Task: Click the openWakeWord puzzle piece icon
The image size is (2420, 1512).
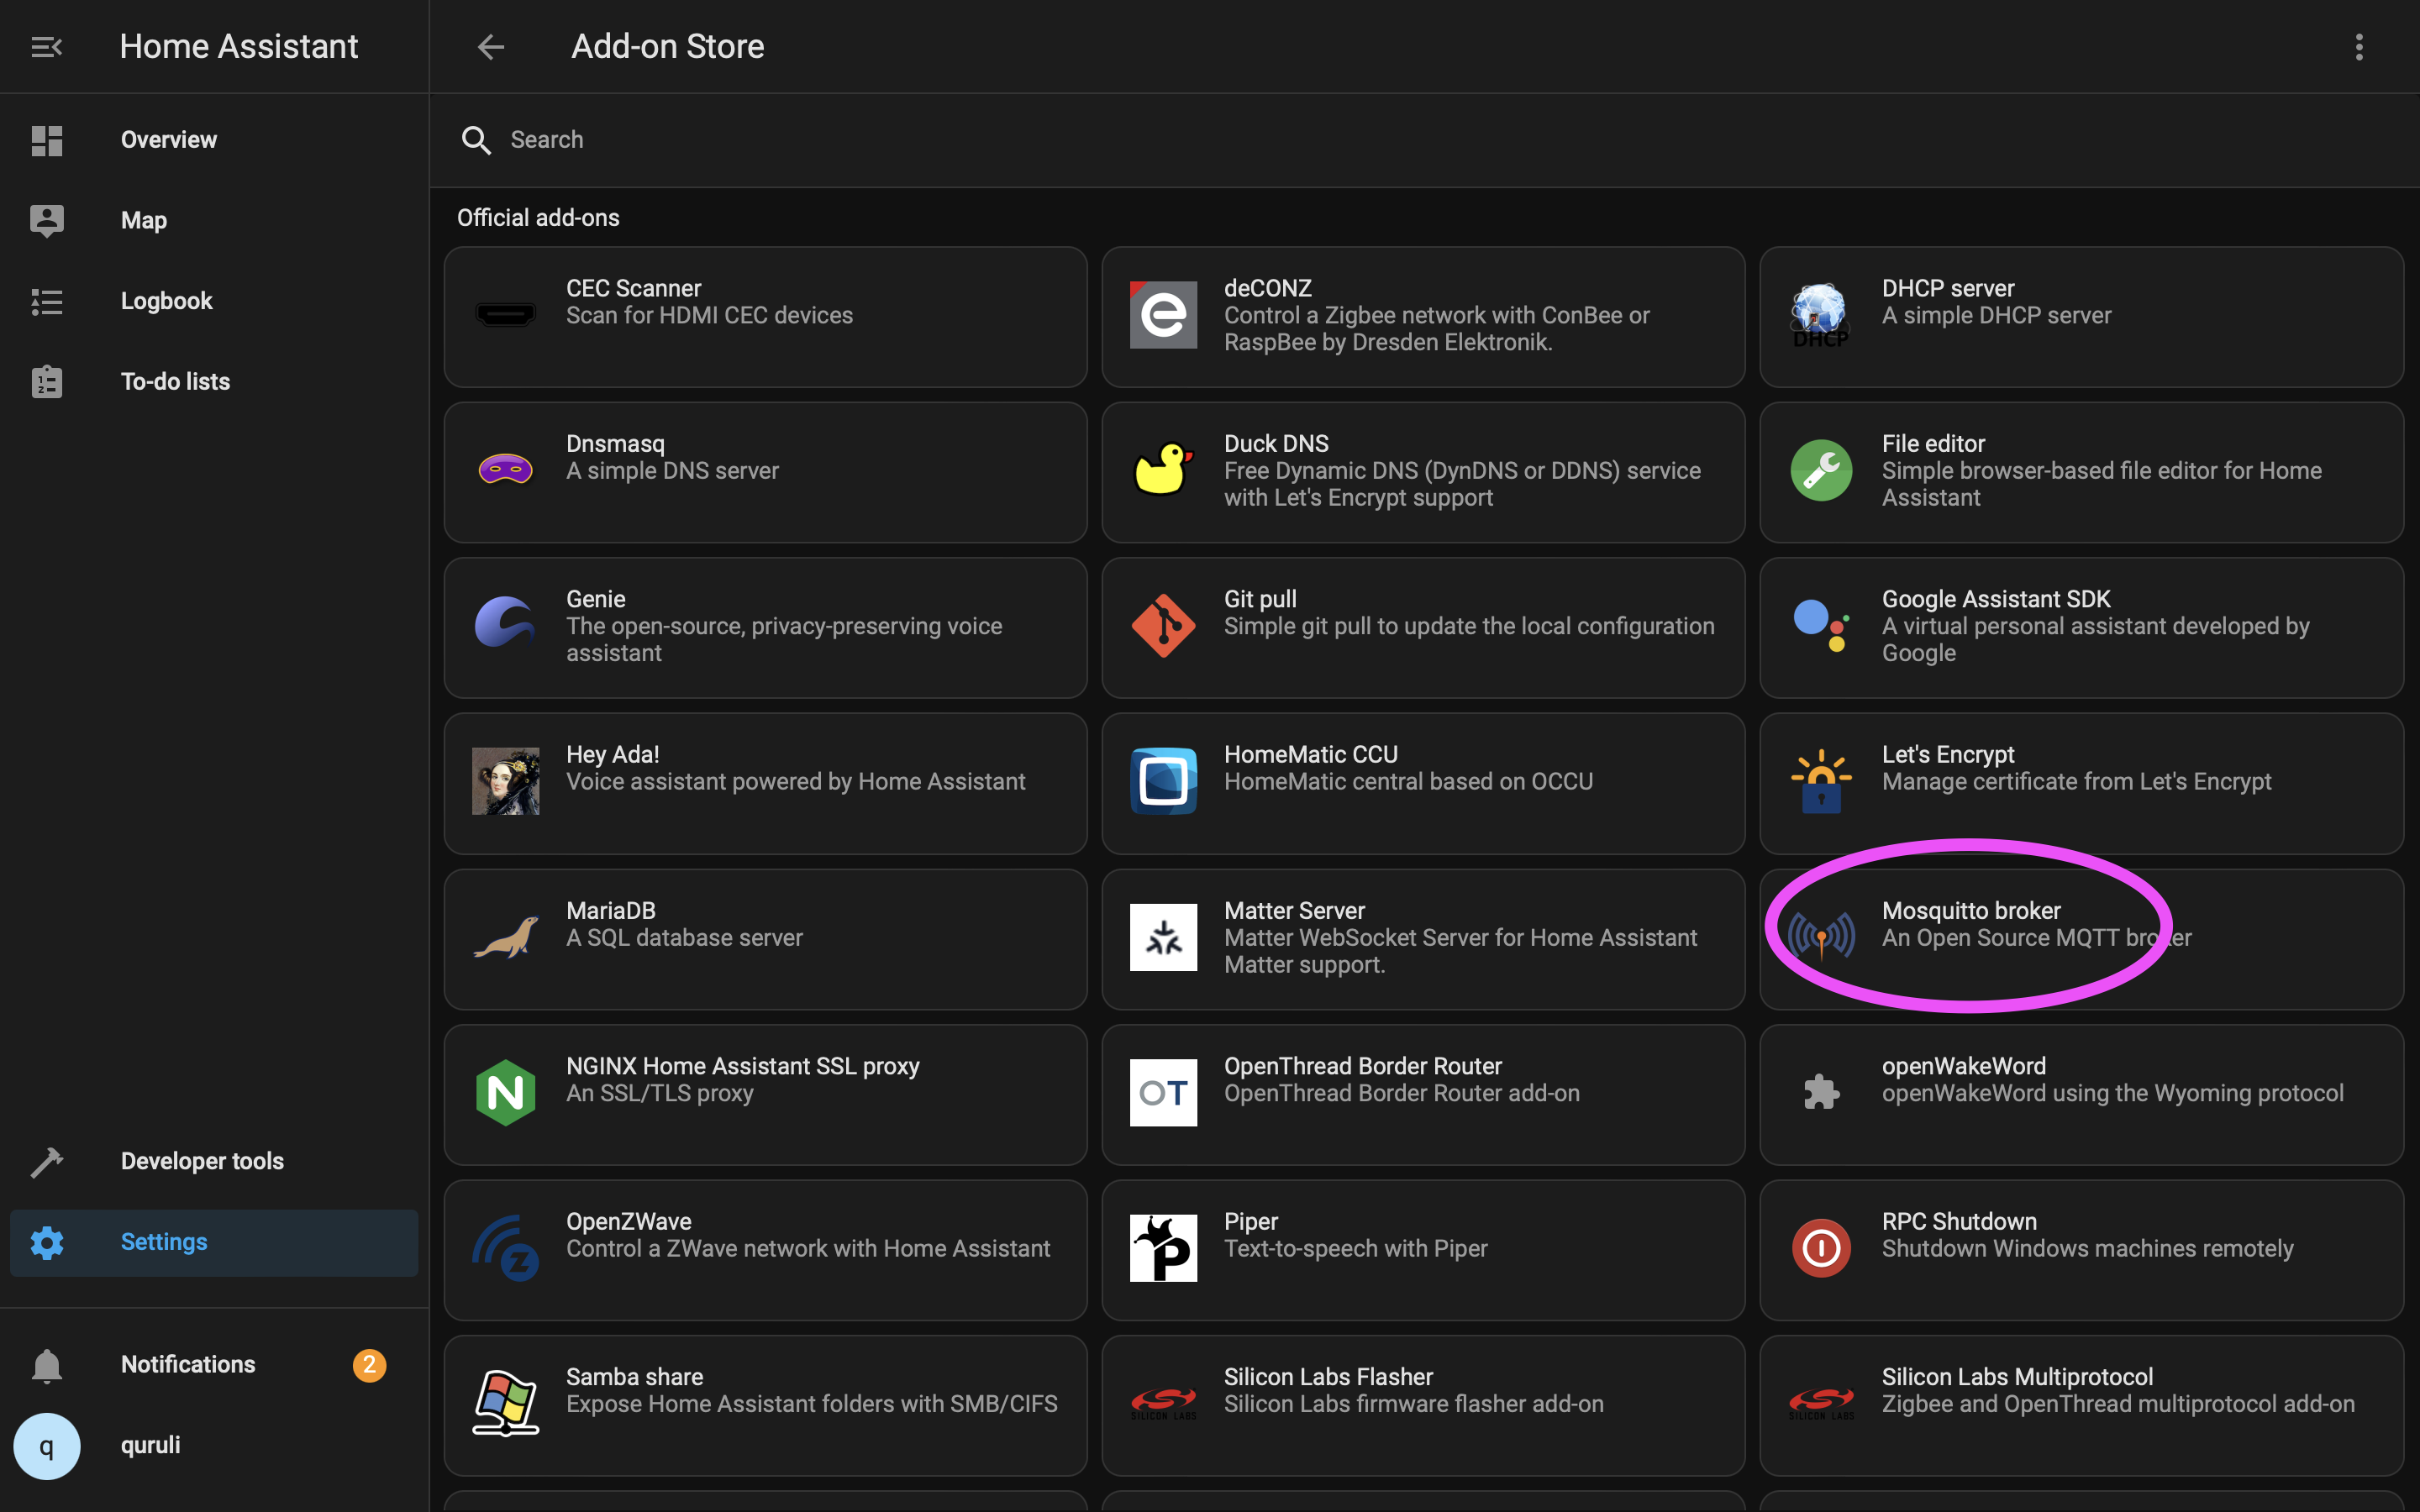Action: tap(1821, 1092)
